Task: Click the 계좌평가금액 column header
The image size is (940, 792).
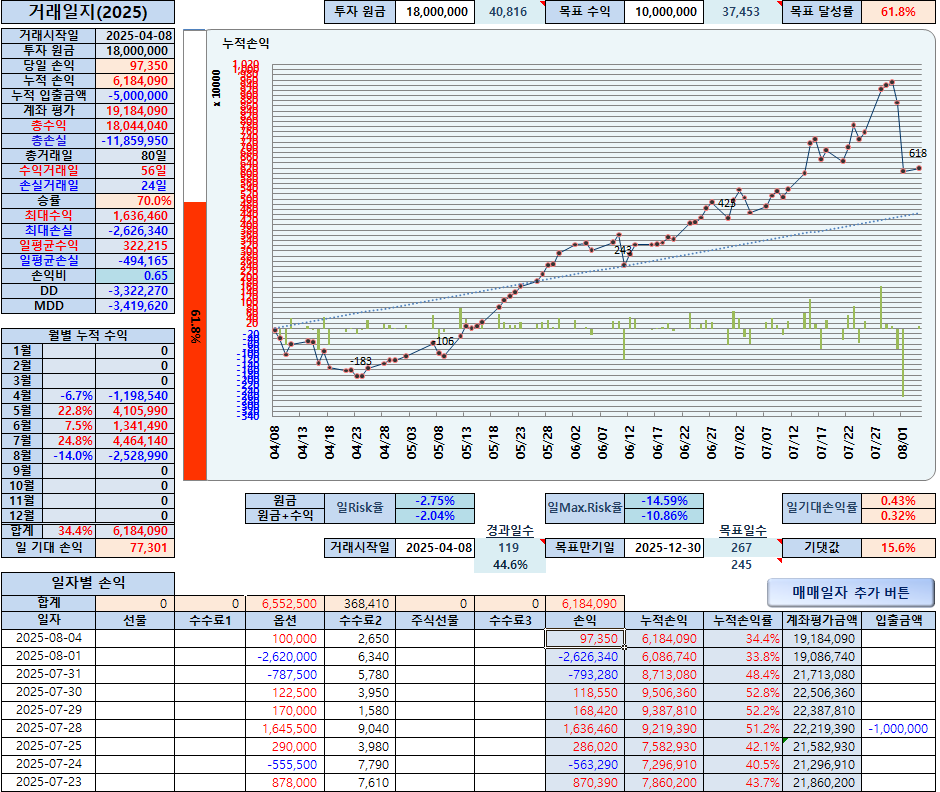Action: [822, 621]
